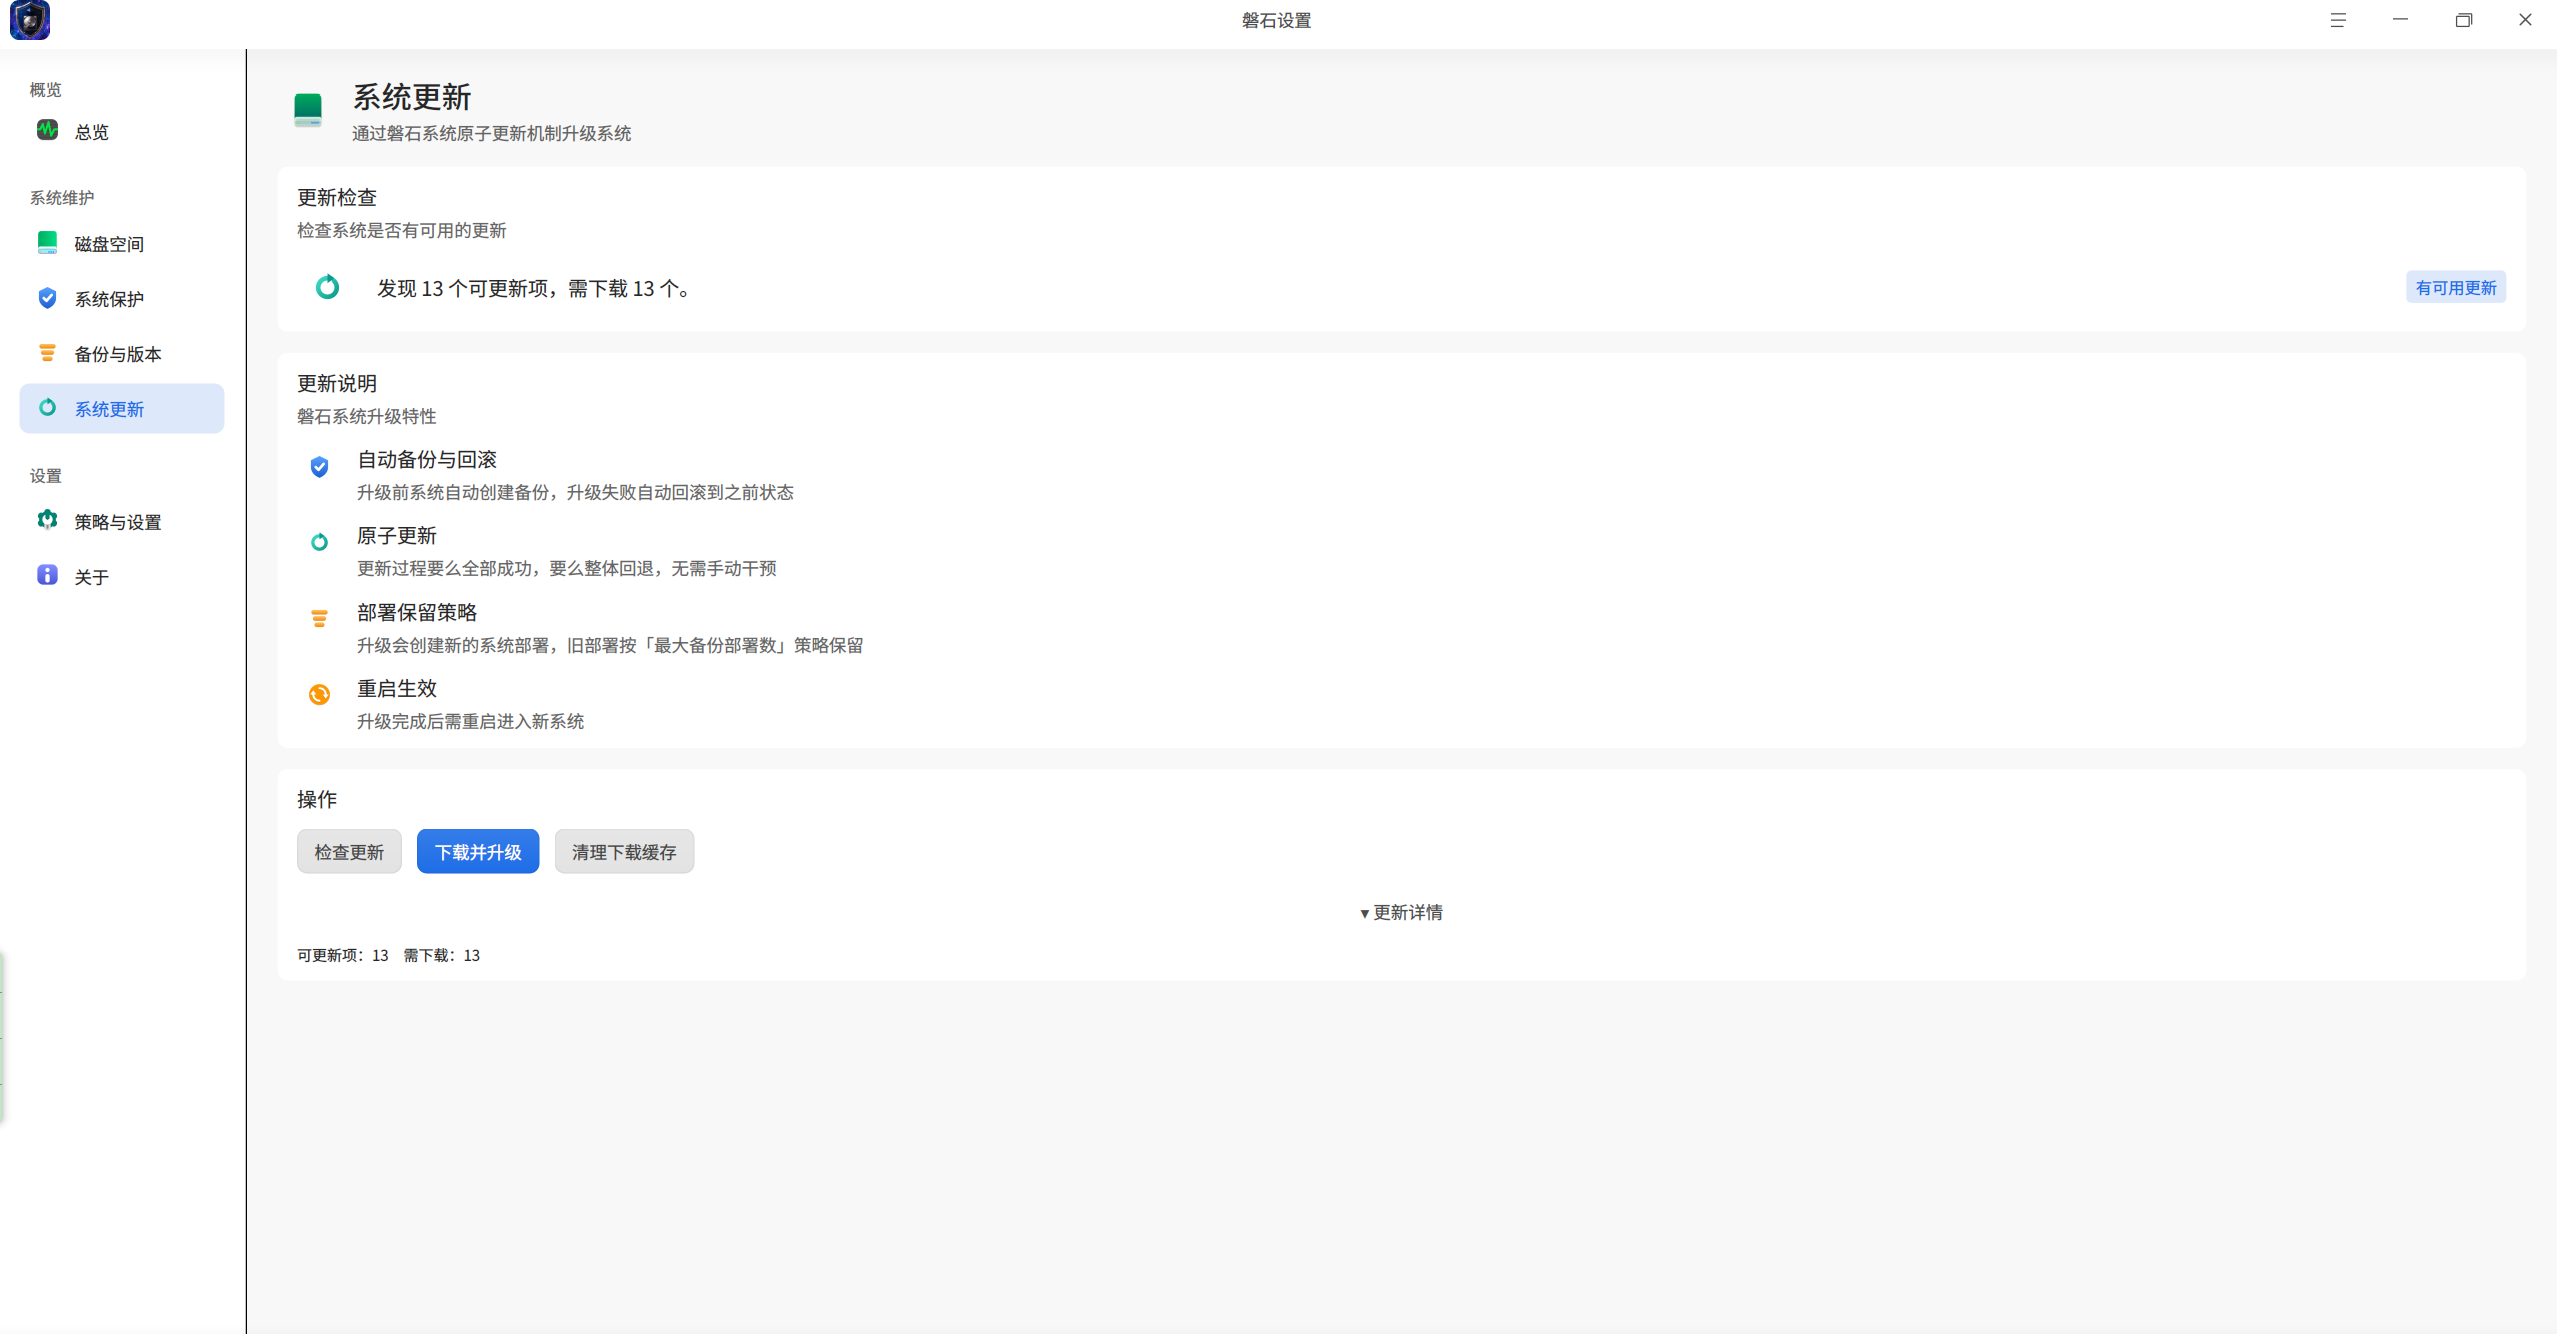Click the purple info icon beside 关于

47,575
